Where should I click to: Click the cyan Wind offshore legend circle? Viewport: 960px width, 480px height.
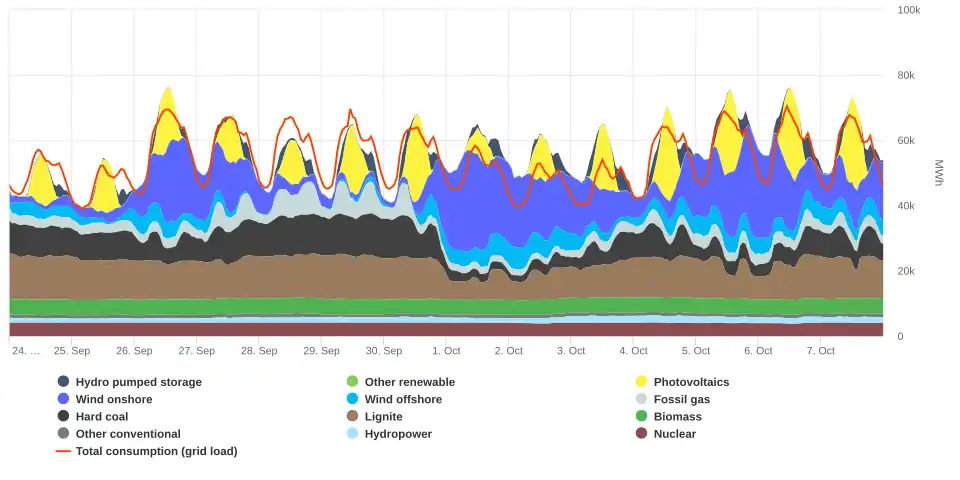(352, 399)
